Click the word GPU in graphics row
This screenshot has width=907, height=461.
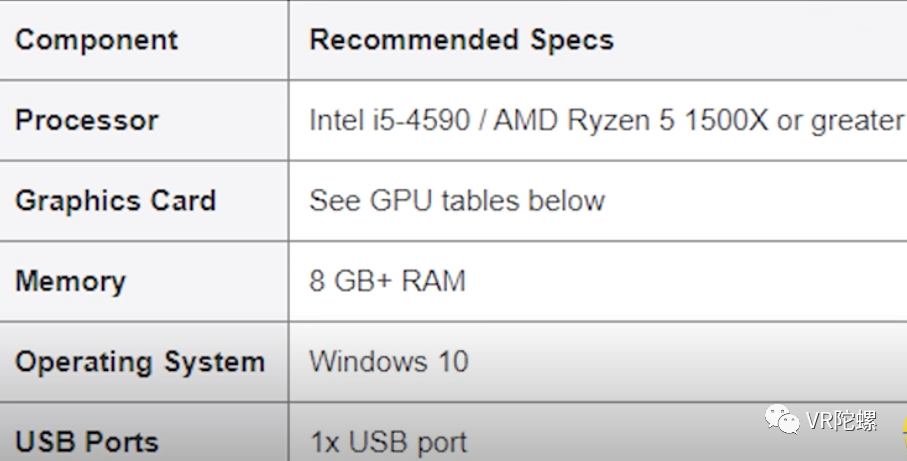[401, 201]
